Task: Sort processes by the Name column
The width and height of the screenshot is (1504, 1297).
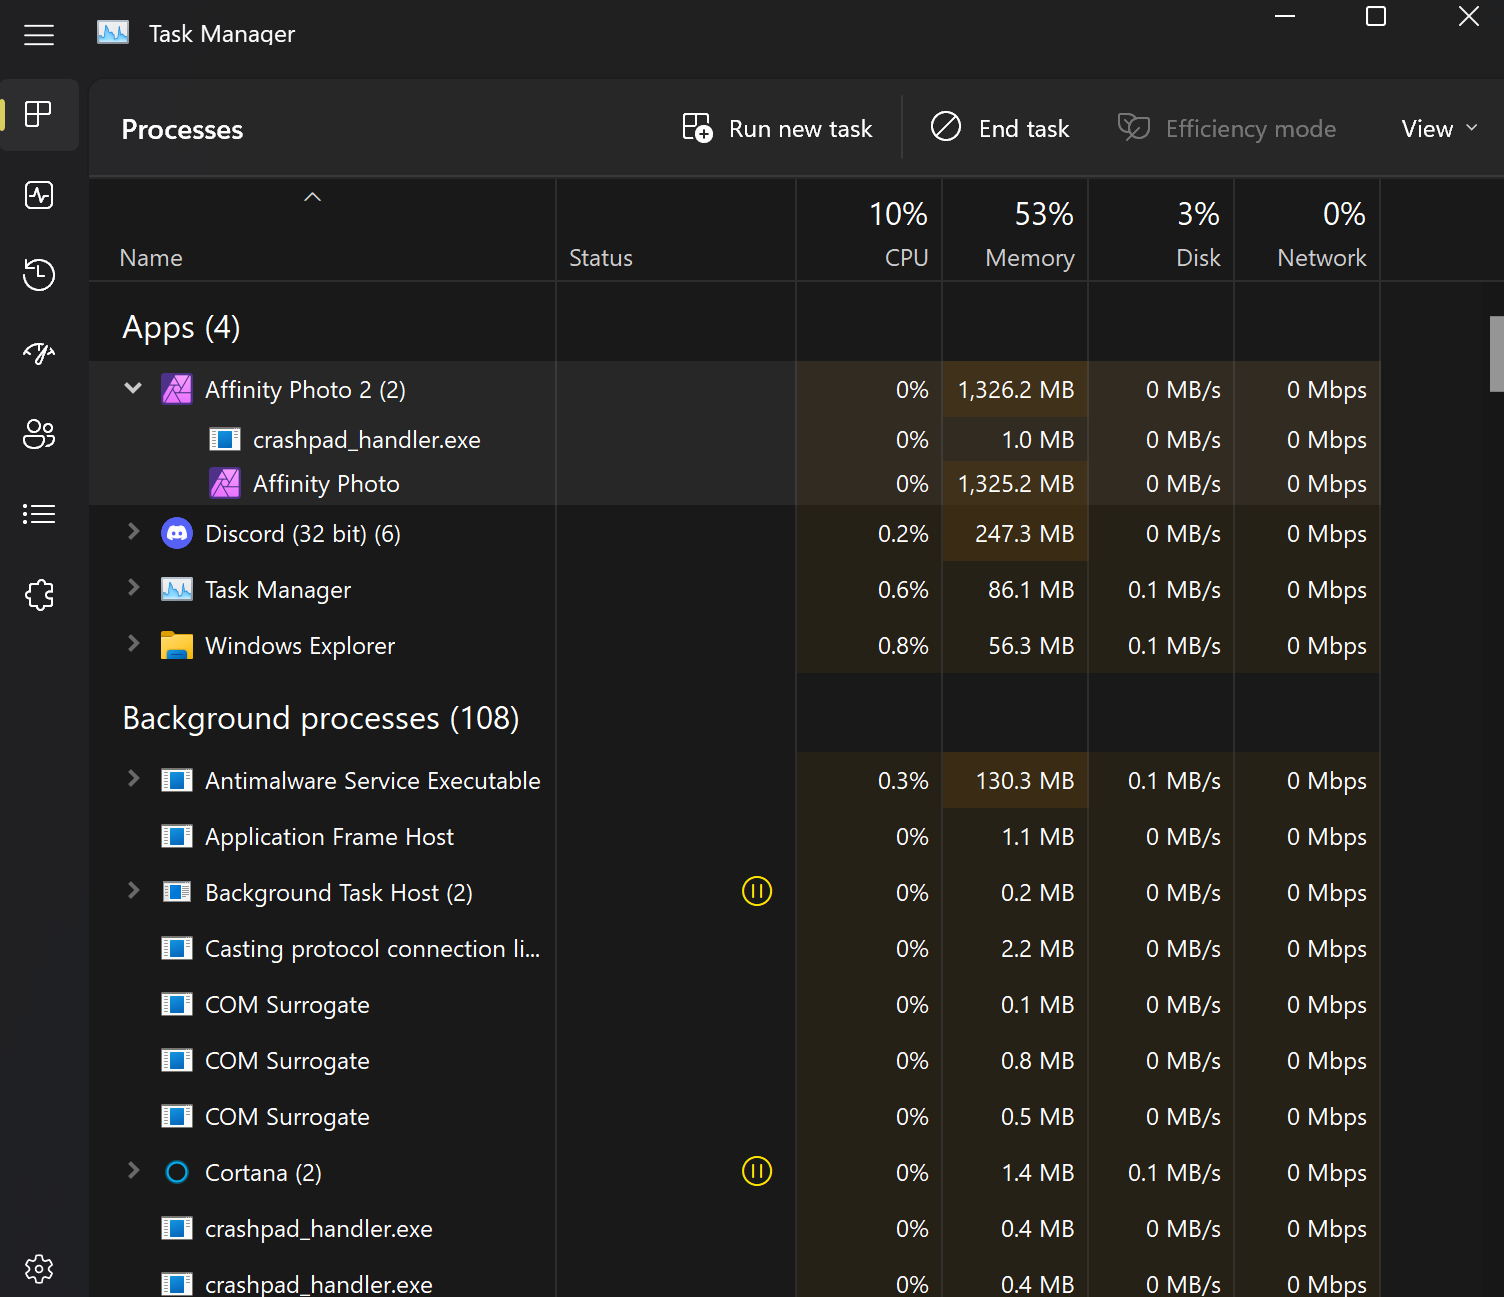Action: [x=322, y=231]
